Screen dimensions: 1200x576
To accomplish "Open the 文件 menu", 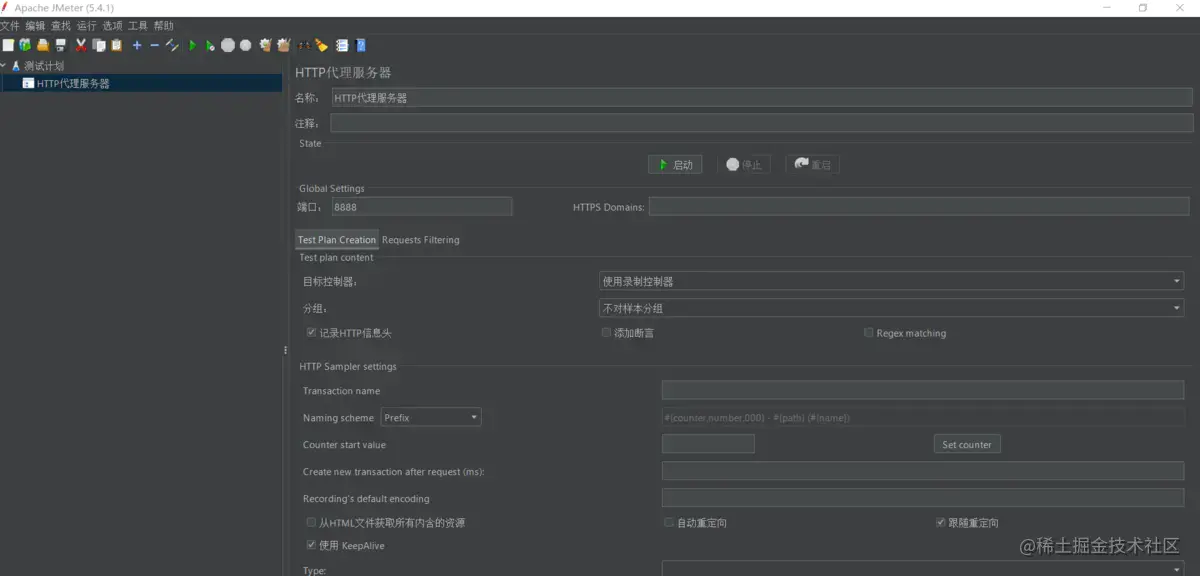I will click(x=10, y=26).
